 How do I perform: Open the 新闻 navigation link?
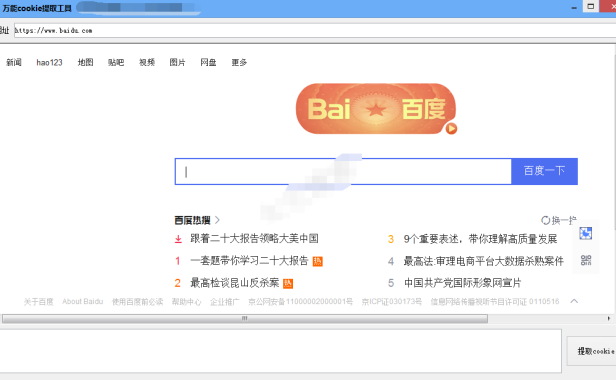[14, 62]
